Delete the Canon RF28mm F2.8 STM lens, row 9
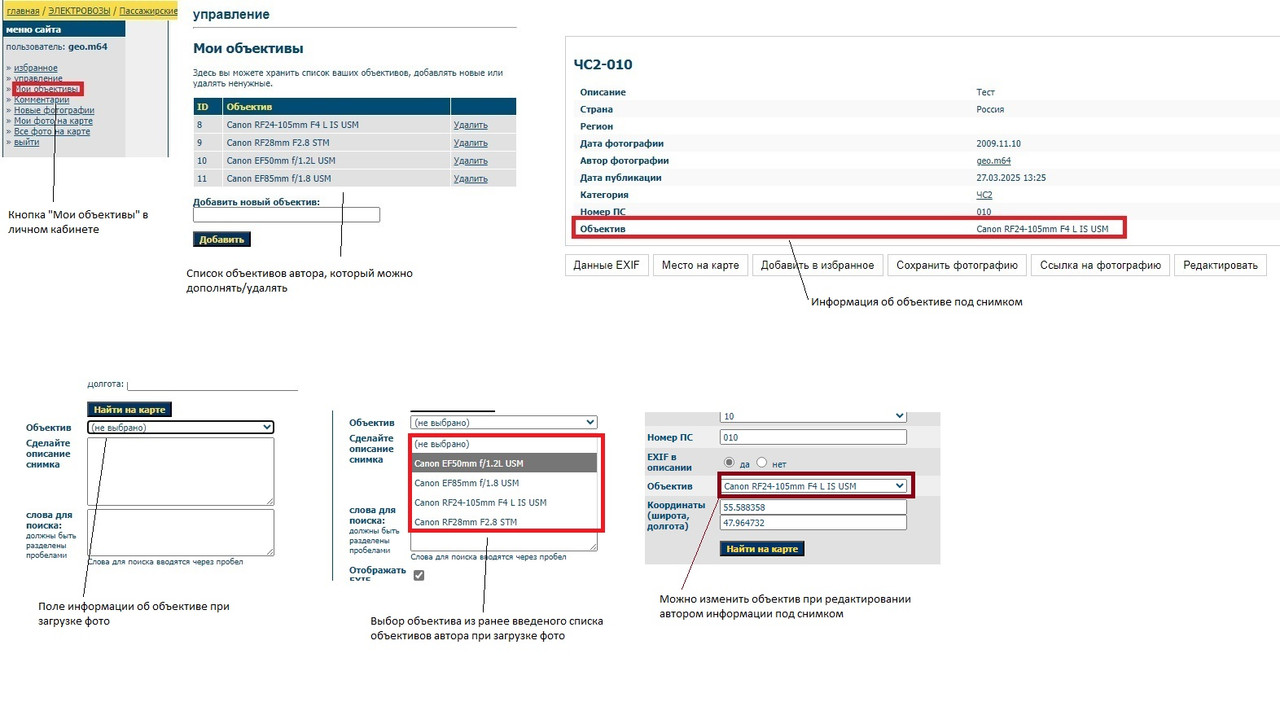This screenshot has height=707, width=1280. pyautogui.click(x=470, y=143)
